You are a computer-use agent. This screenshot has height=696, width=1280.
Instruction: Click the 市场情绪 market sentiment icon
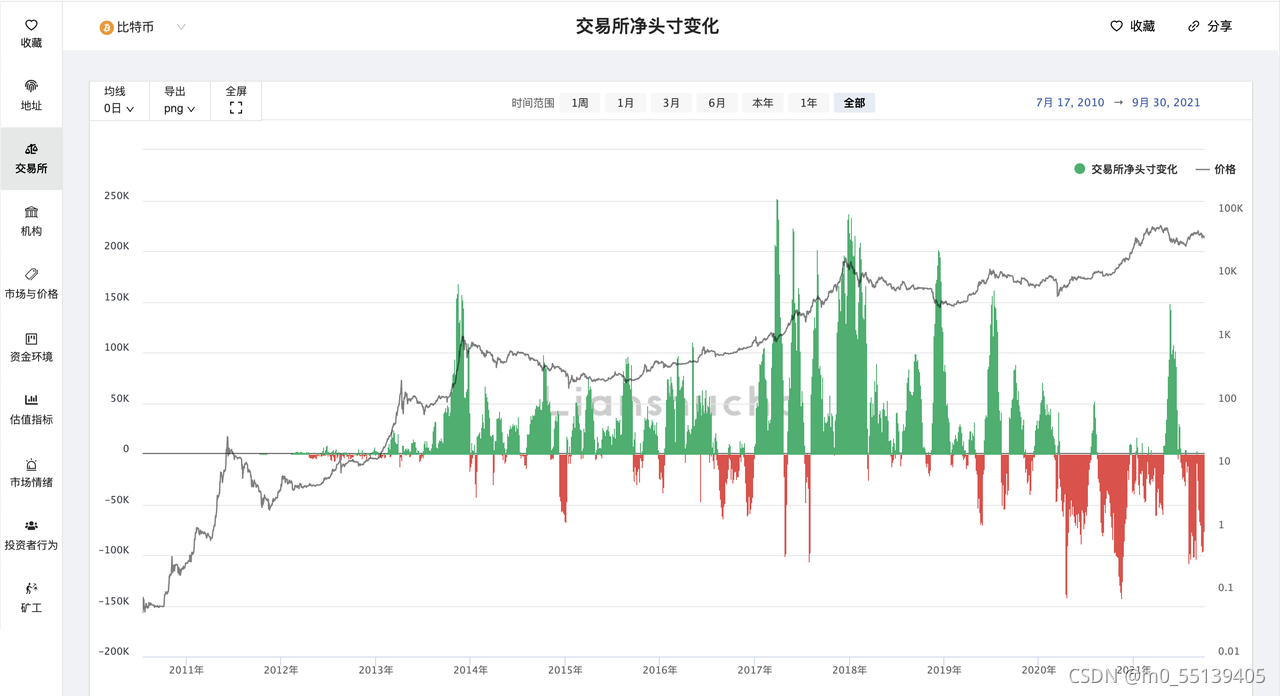tap(30, 472)
